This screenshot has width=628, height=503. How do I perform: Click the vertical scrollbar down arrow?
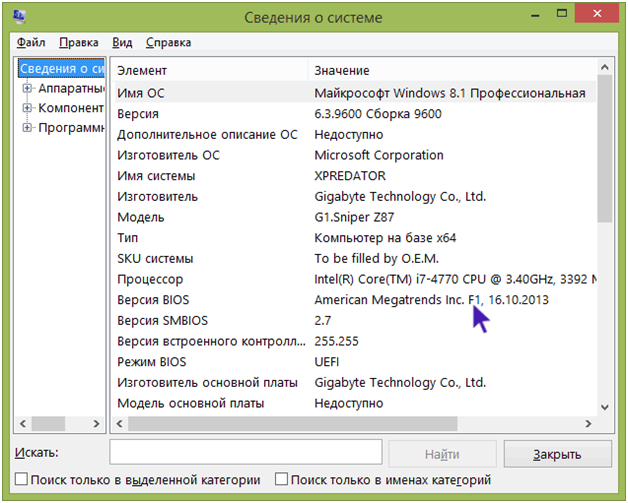coord(604,405)
